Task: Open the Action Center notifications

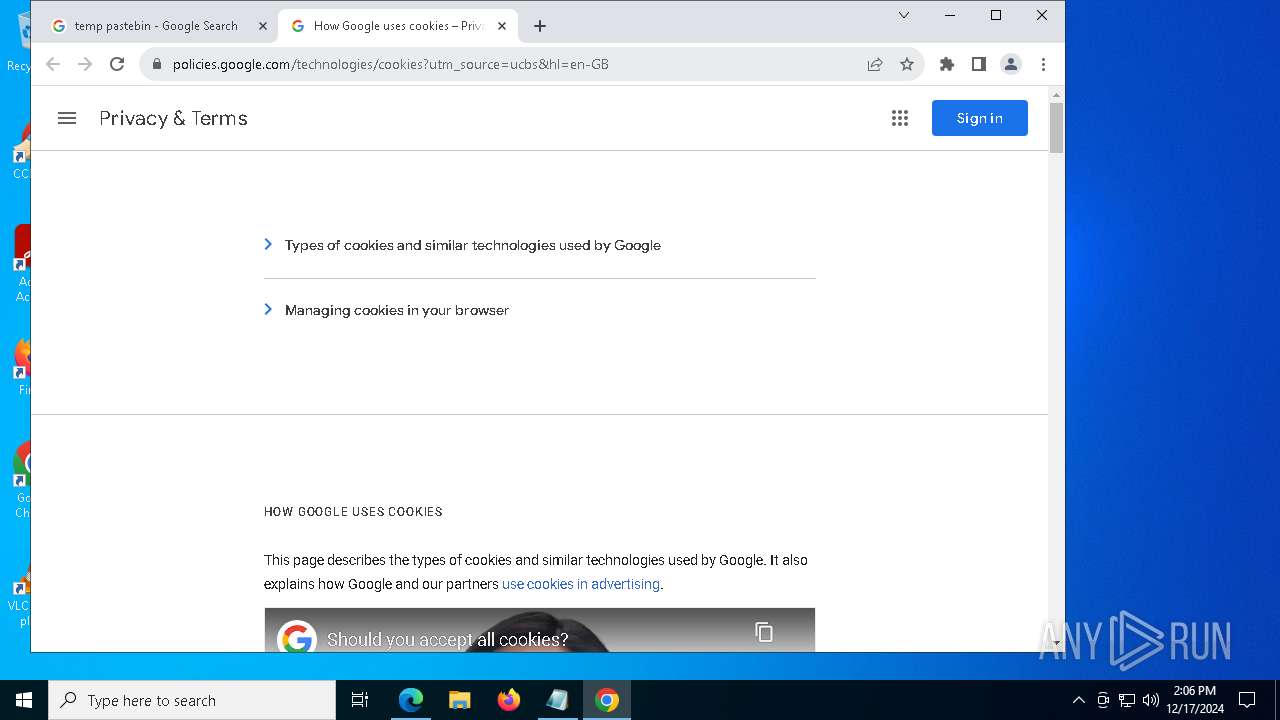Action: (1247, 700)
